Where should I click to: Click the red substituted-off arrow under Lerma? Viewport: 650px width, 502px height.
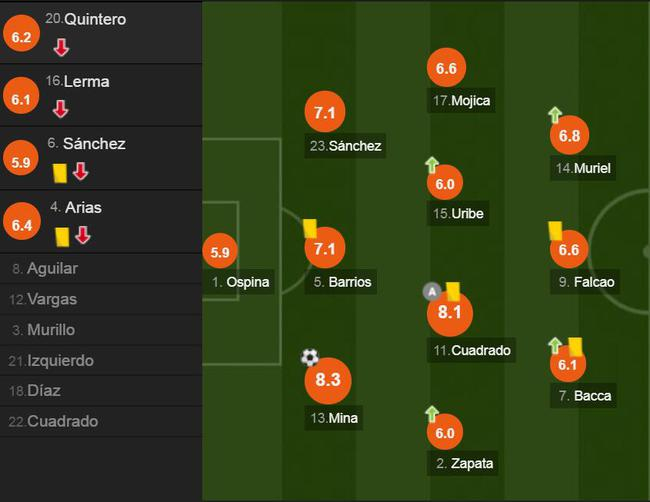[x=61, y=109]
